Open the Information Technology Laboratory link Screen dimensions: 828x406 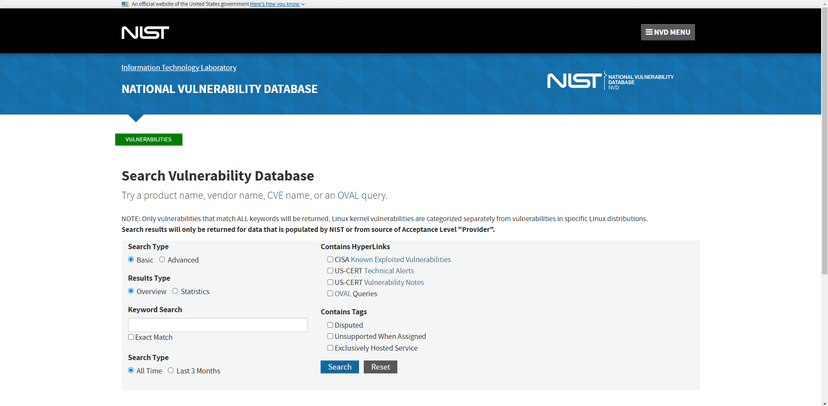coord(179,68)
